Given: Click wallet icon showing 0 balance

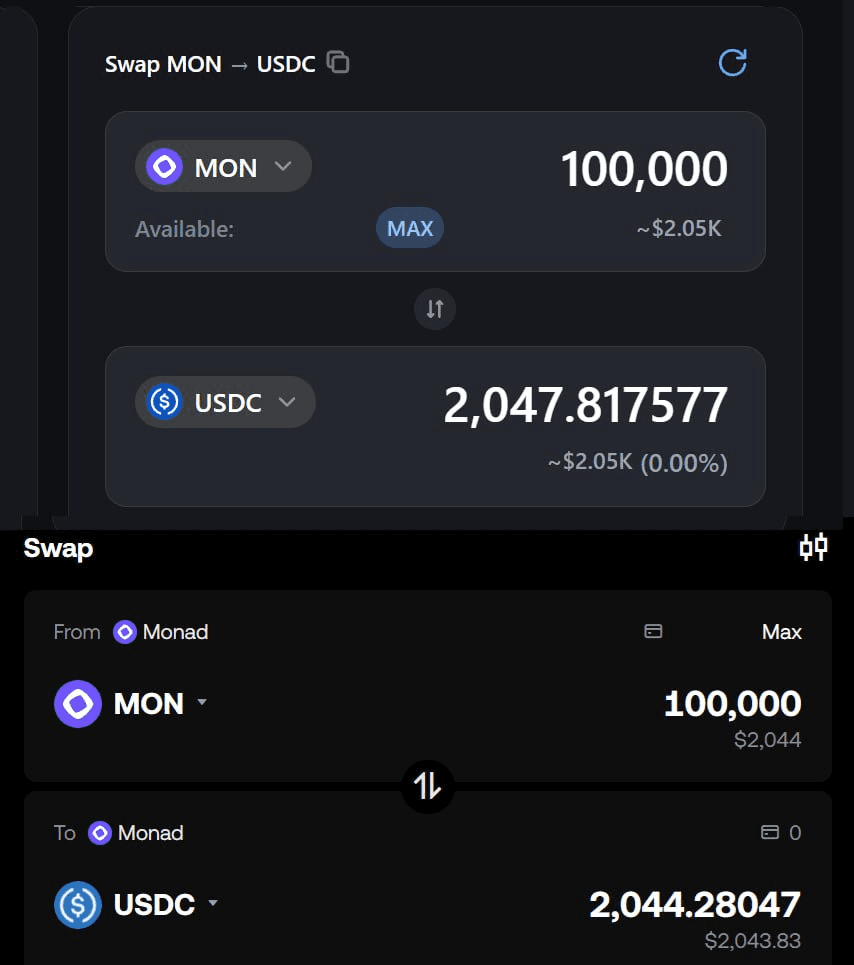Looking at the screenshot, I should click(770, 832).
